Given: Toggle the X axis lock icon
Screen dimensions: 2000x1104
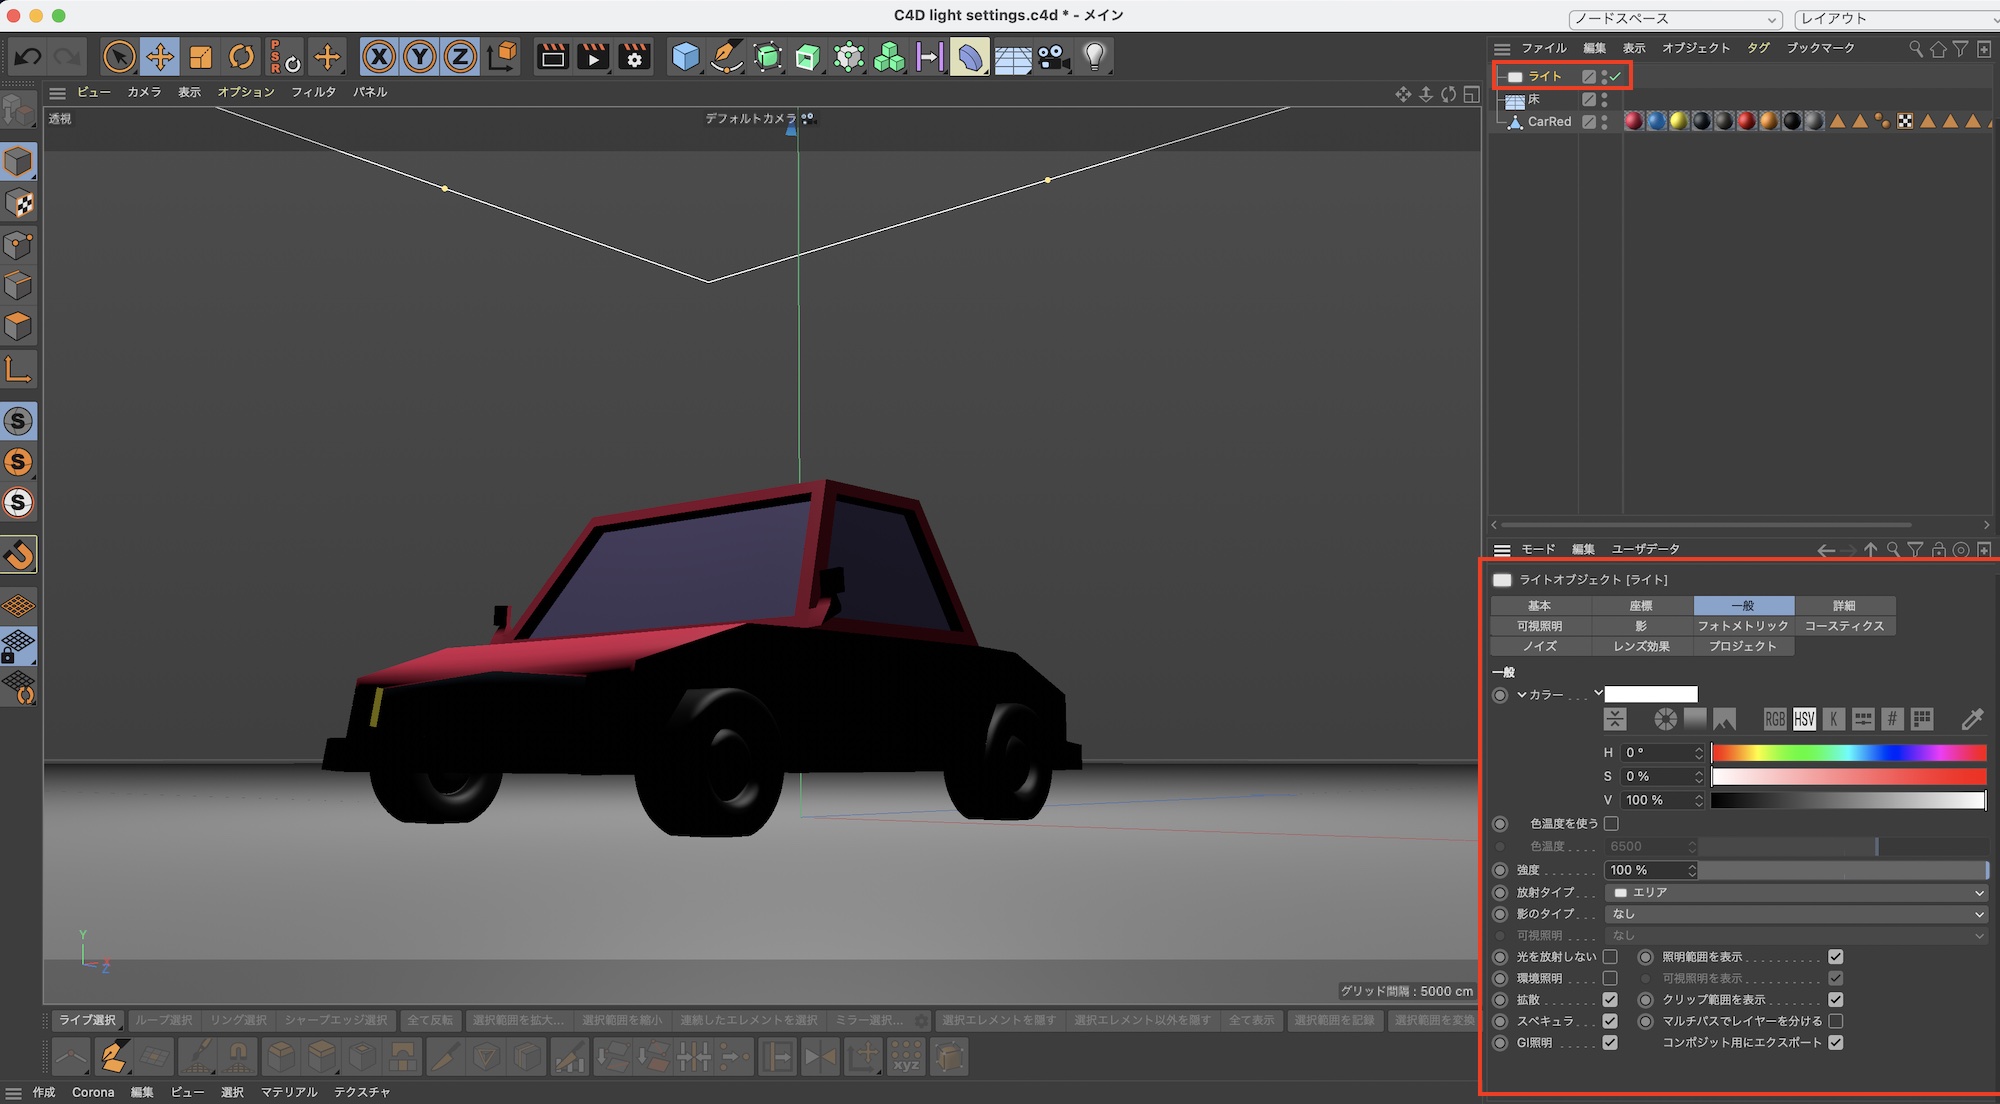Looking at the screenshot, I should pyautogui.click(x=379, y=57).
